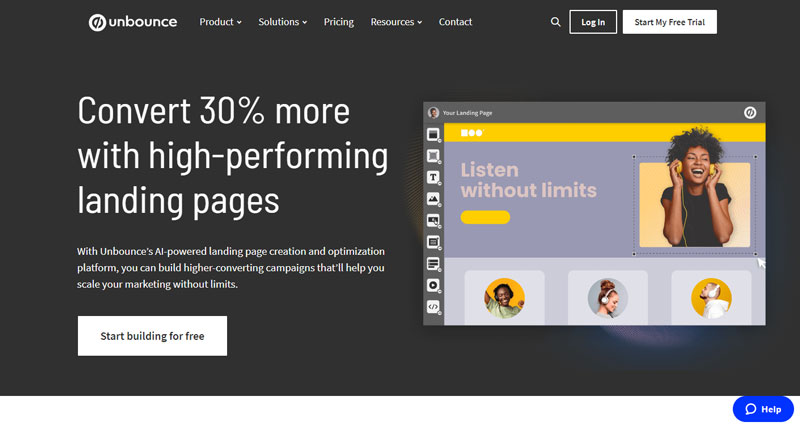Click the man in white hoodie thumbnail
This screenshot has width=800, height=424.
tap(711, 298)
